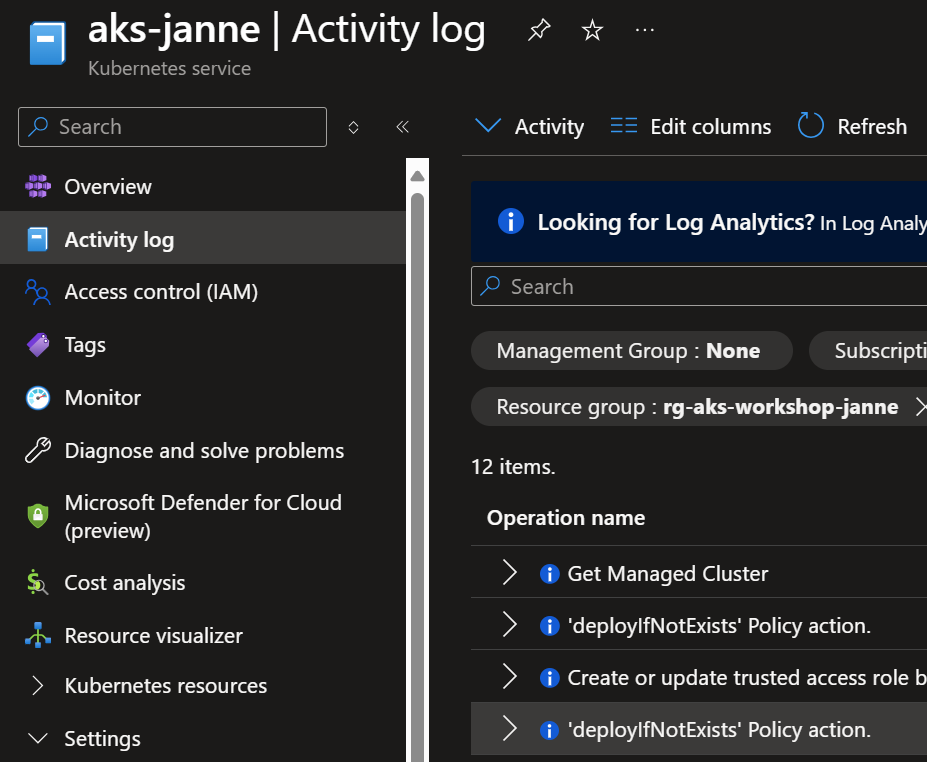Sort by the Operation name column header

[x=566, y=518]
